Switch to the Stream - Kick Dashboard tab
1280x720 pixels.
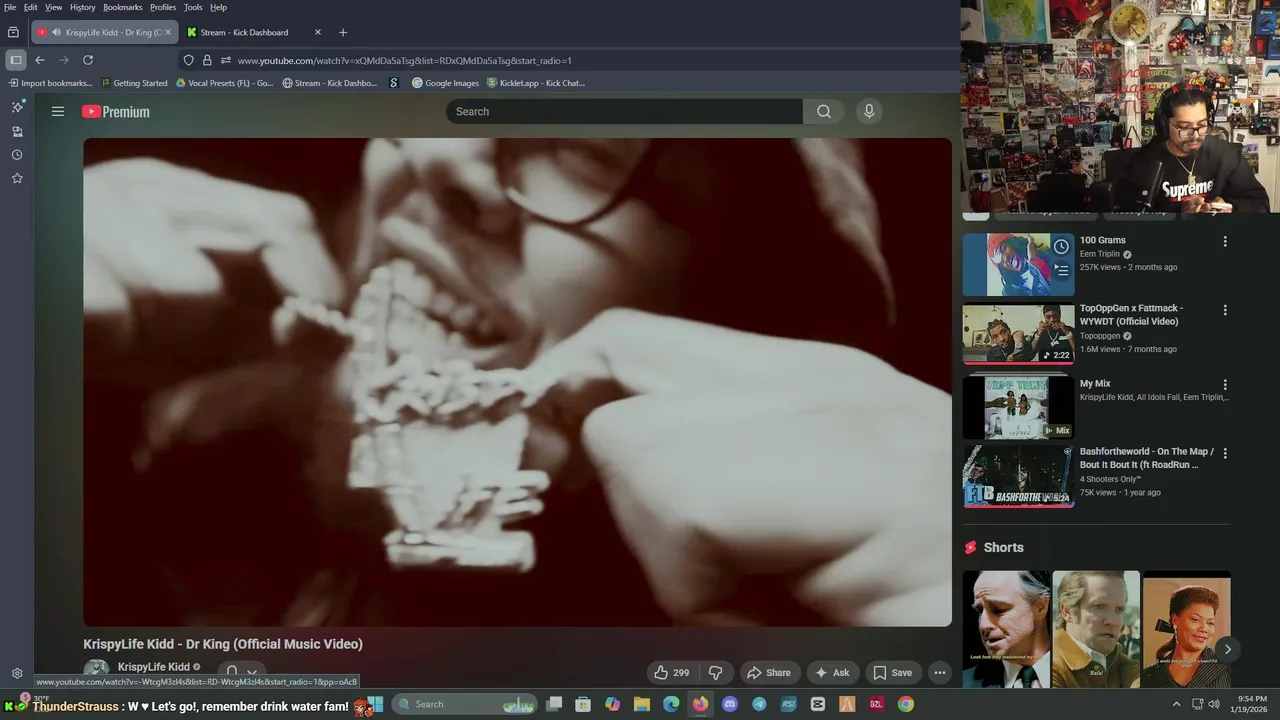click(x=244, y=32)
